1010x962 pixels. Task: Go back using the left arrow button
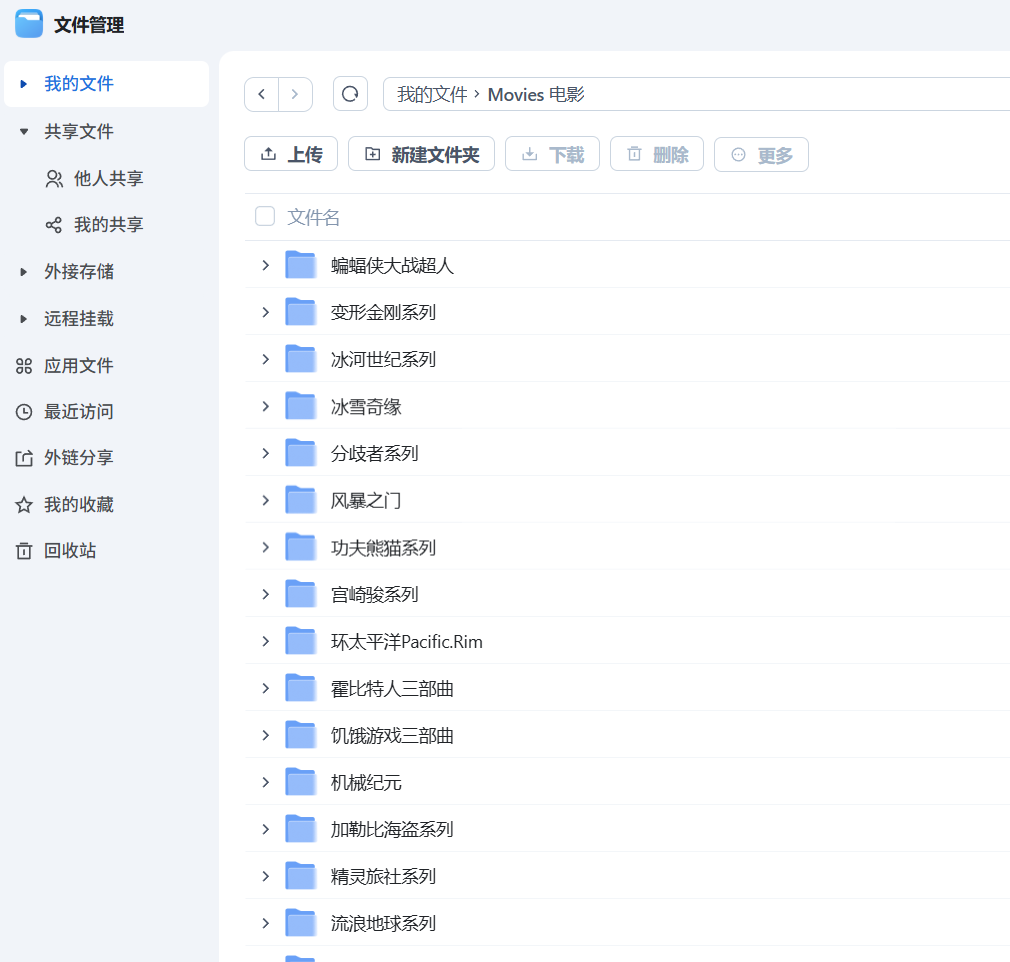tap(262, 94)
